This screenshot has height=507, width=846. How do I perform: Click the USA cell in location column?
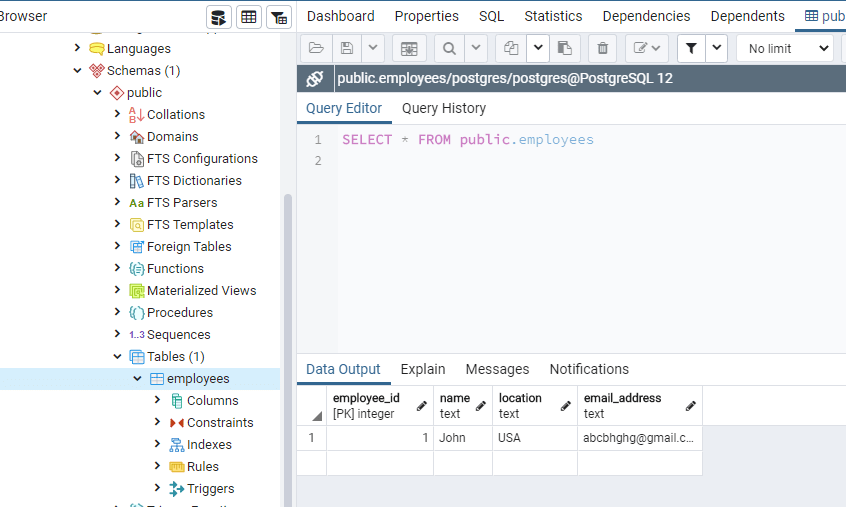click(x=535, y=438)
